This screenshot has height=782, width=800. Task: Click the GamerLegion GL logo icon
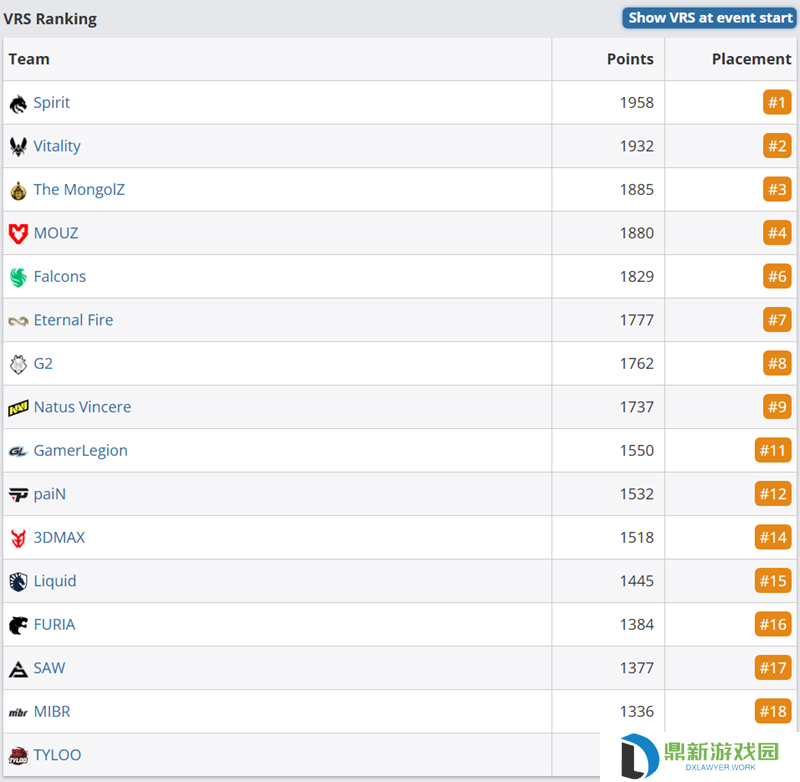18,451
